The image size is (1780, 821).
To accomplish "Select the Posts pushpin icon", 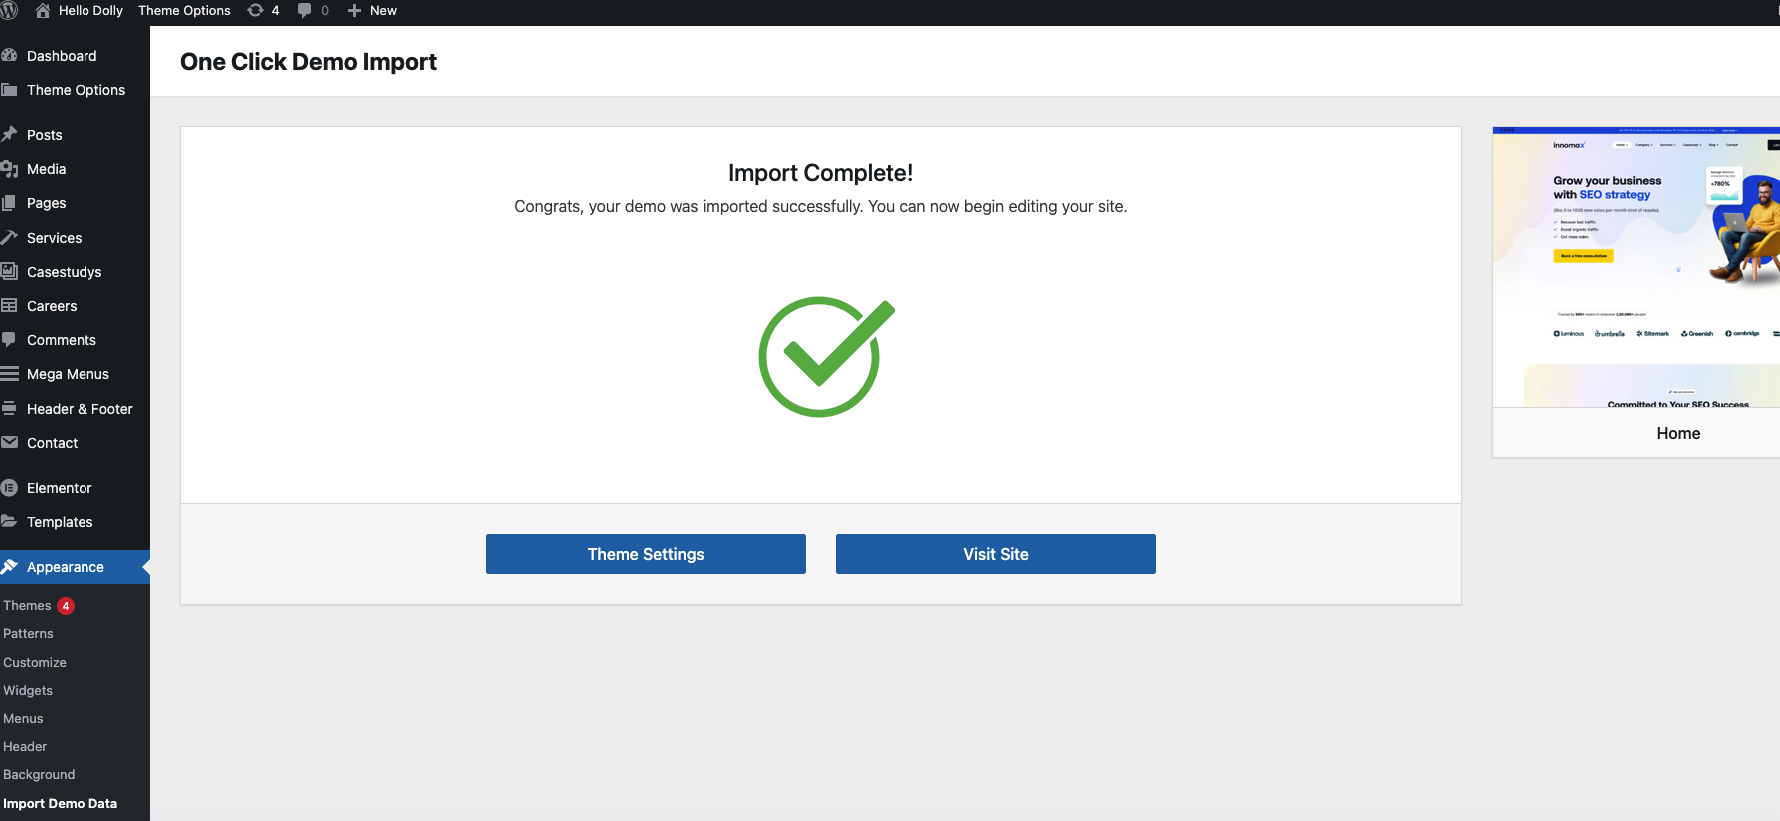I will point(10,135).
